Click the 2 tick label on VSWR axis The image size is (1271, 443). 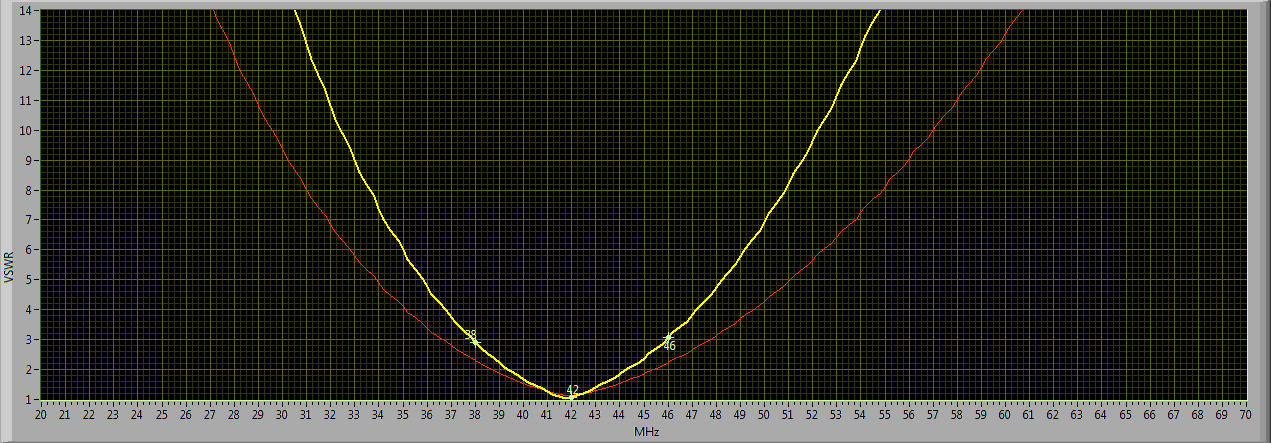[30, 370]
